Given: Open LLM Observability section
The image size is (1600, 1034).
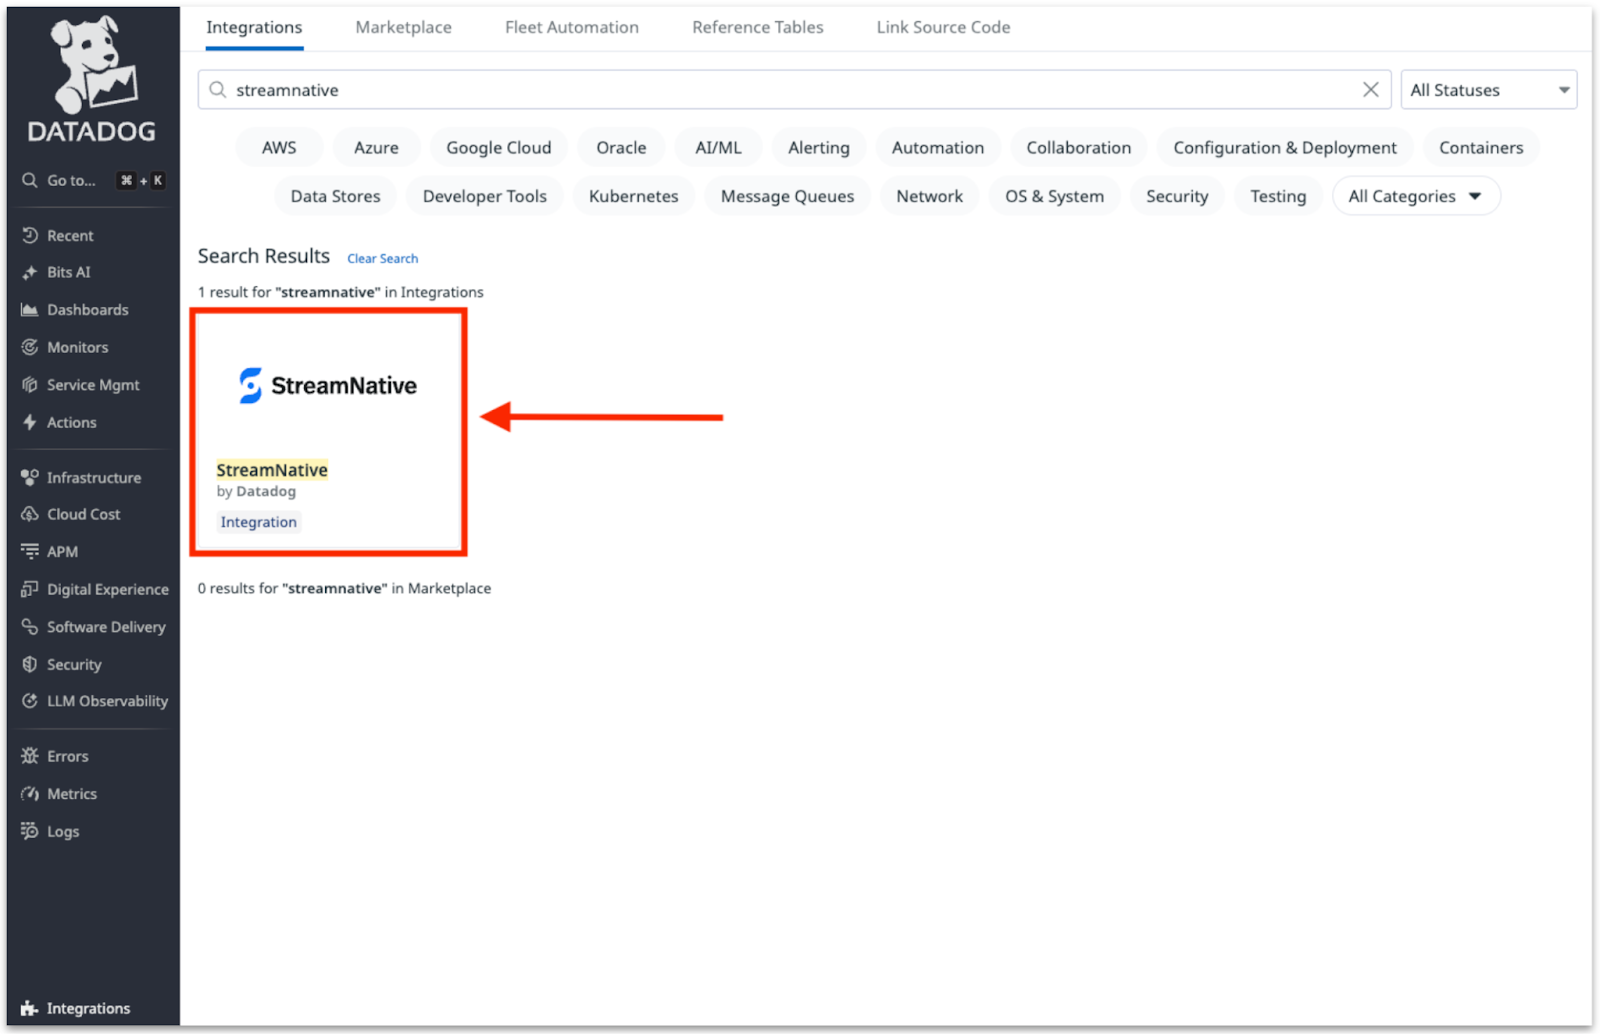Looking at the screenshot, I should (106, 701).
